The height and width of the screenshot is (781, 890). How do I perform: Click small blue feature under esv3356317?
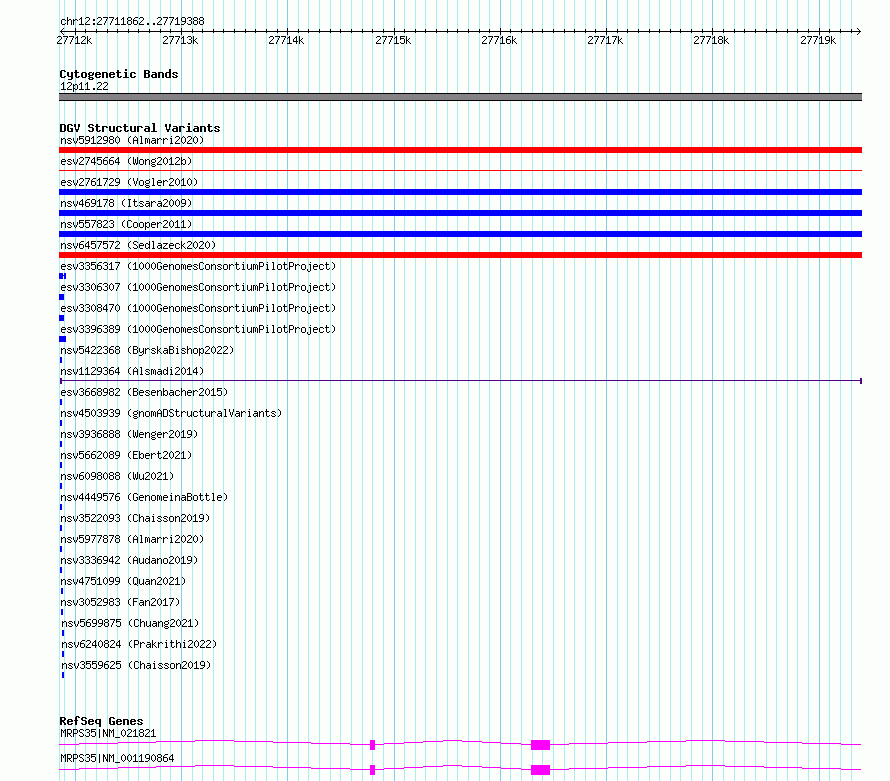coord(62,276)
